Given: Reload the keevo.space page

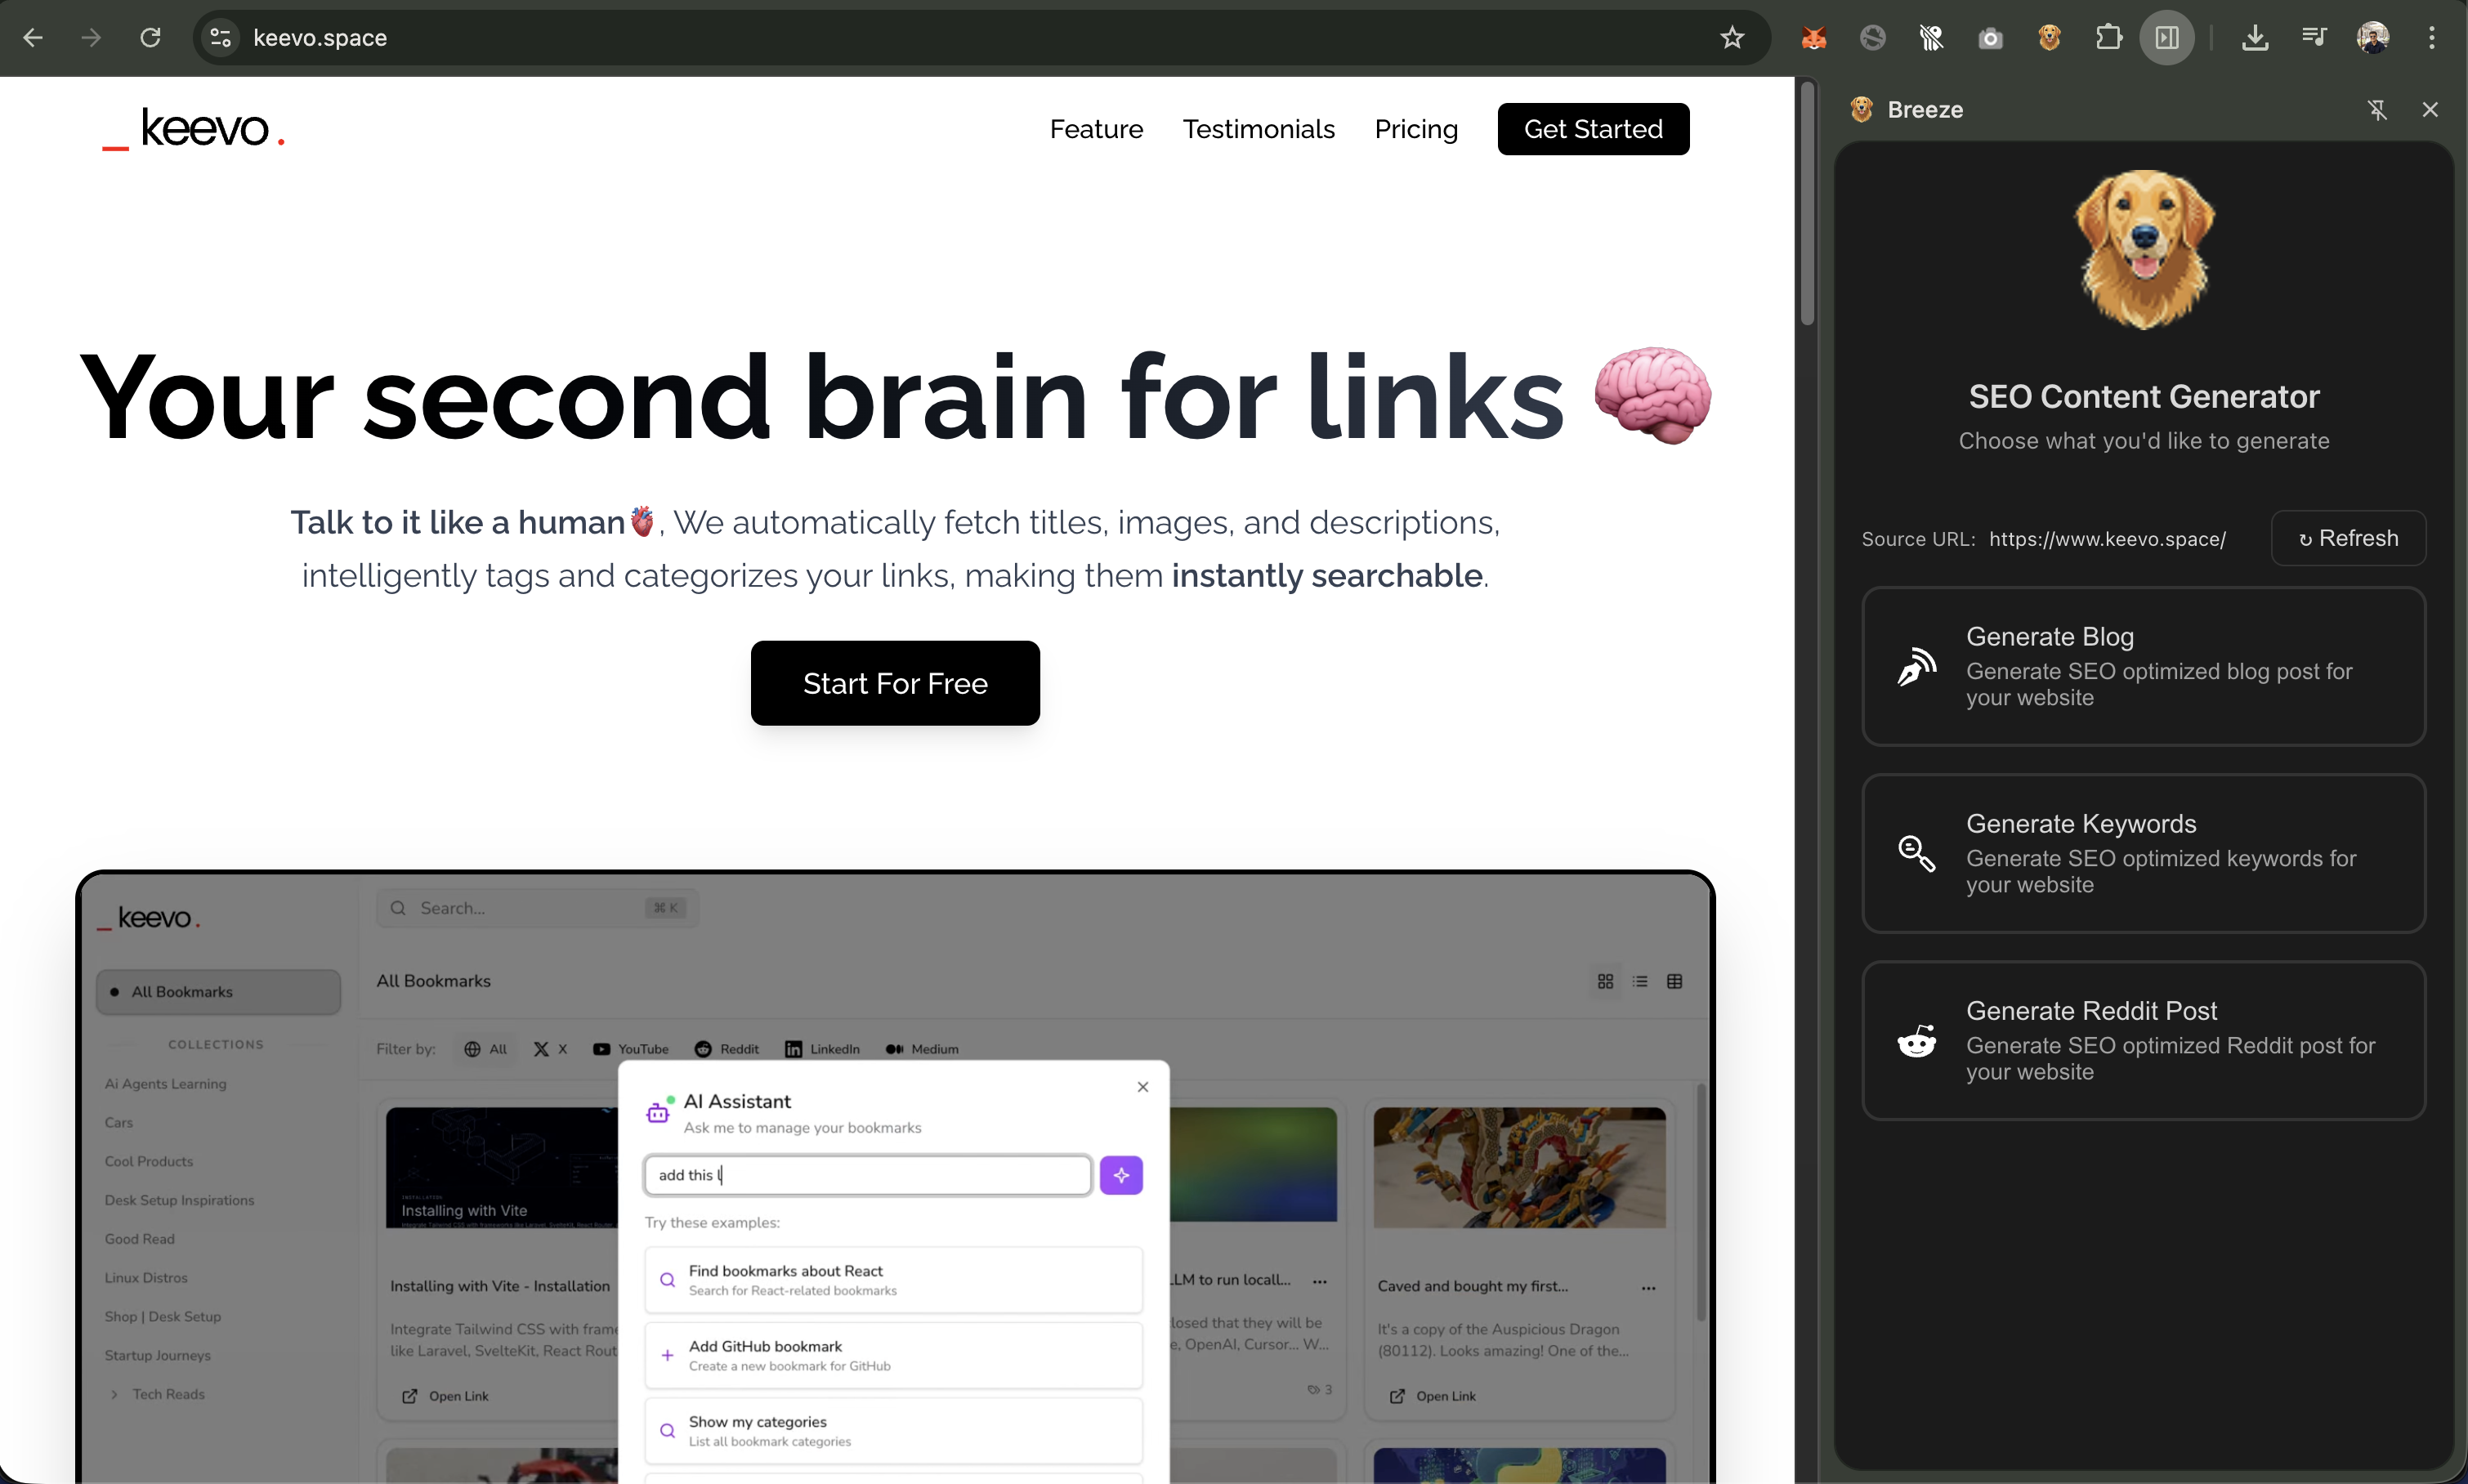Looking at the screenshot, I should click(x=150, y=38).
